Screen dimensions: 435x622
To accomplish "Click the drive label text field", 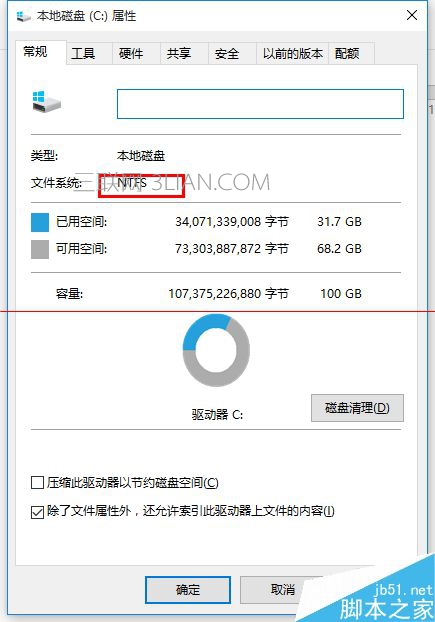I will (x=260, y=104).
